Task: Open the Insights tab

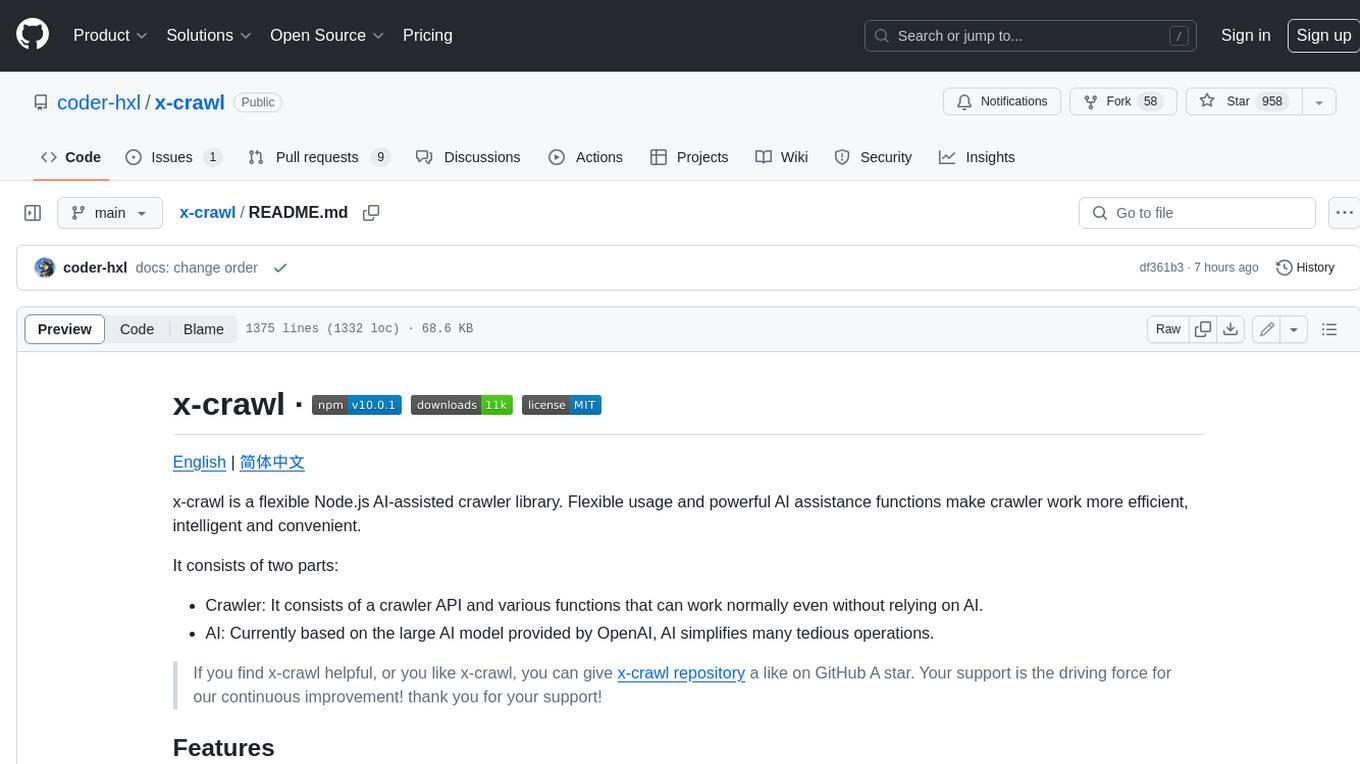Action: [x=977, y=157]
